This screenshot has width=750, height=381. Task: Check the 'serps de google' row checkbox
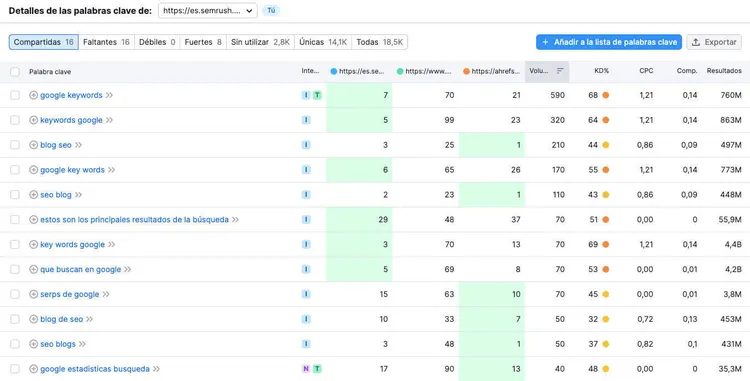[15, 294]
